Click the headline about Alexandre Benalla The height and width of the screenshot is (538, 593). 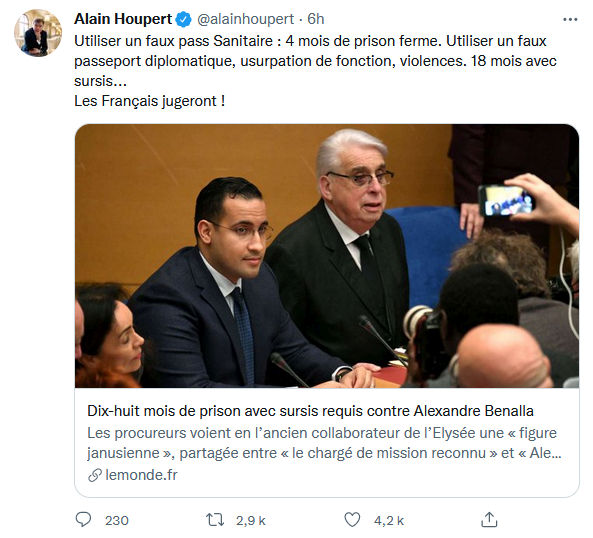click(310, 411)
